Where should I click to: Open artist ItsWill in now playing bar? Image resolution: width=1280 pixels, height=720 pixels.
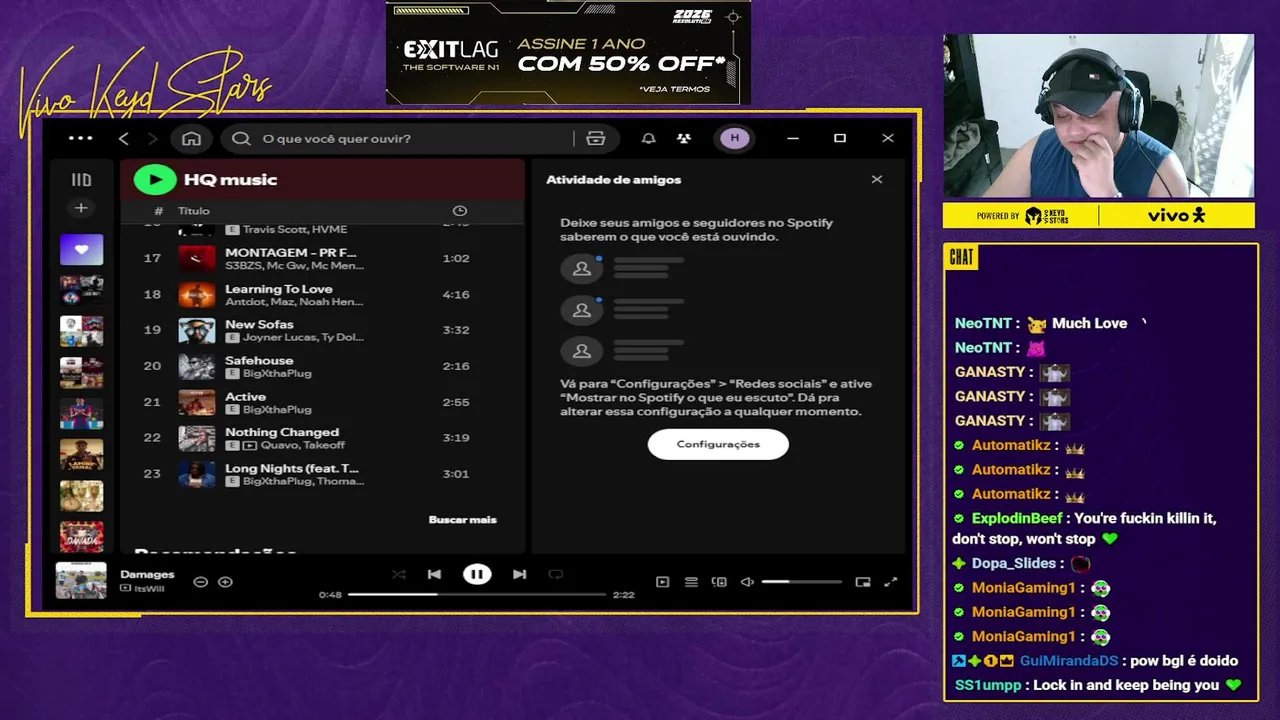pyautogui.click(x=149, y=589)
